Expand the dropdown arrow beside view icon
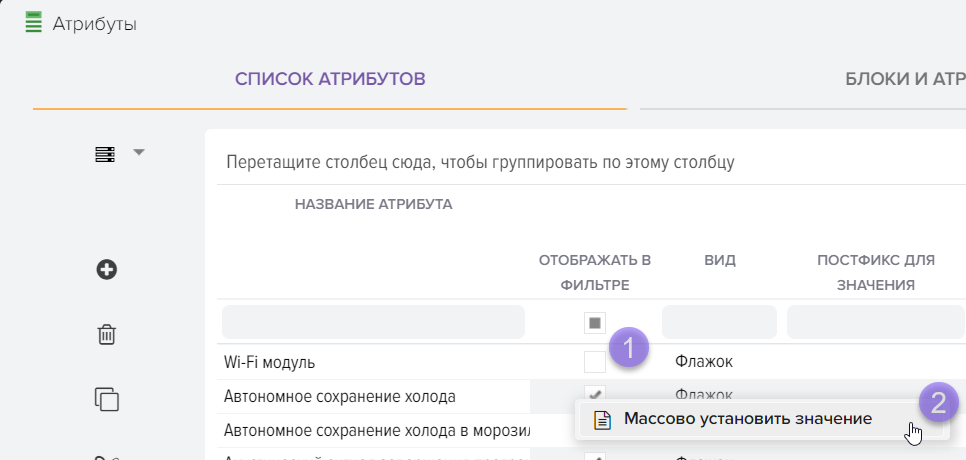The width and height of the screenshot is (966, 460). (139, 152)
